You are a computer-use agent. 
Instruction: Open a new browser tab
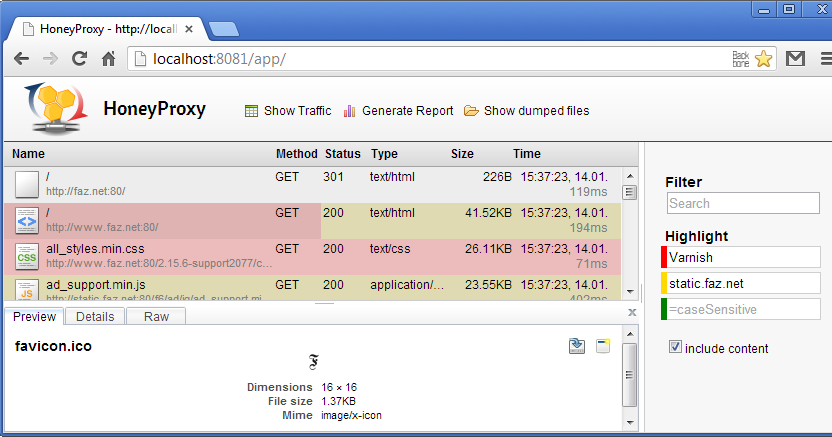224,29
